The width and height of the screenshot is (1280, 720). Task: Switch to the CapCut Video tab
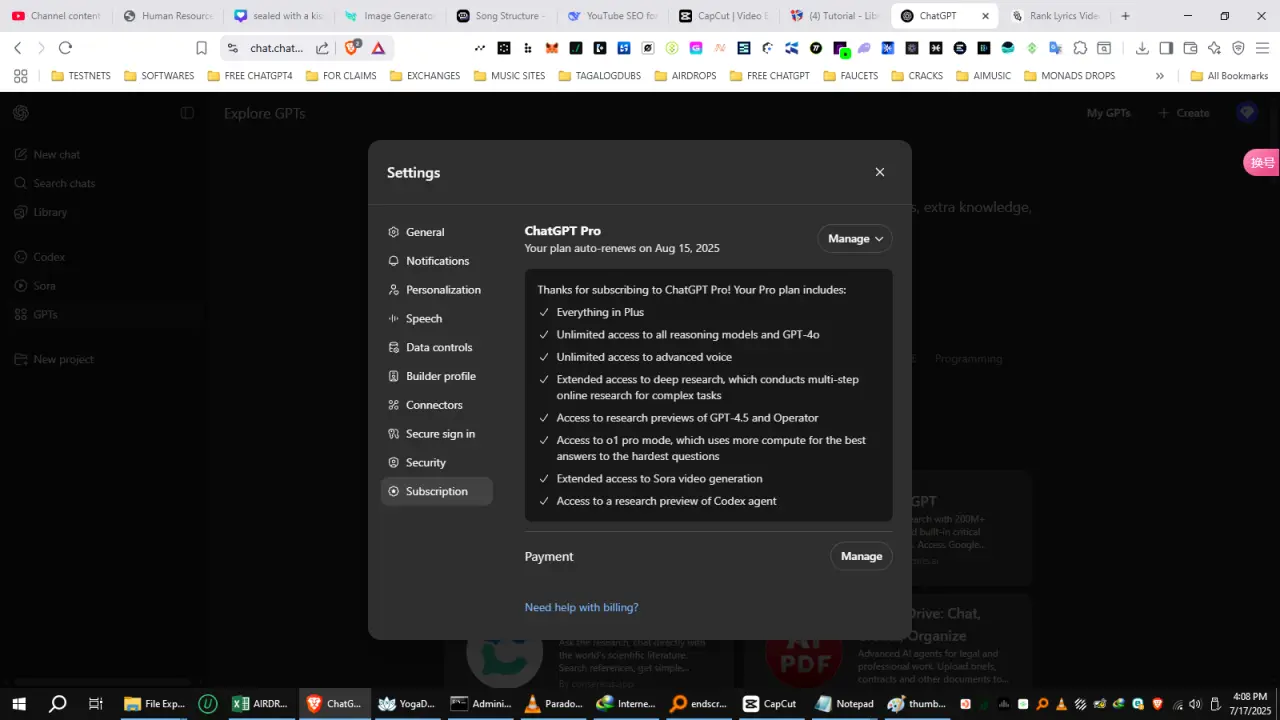coord(723,16)
